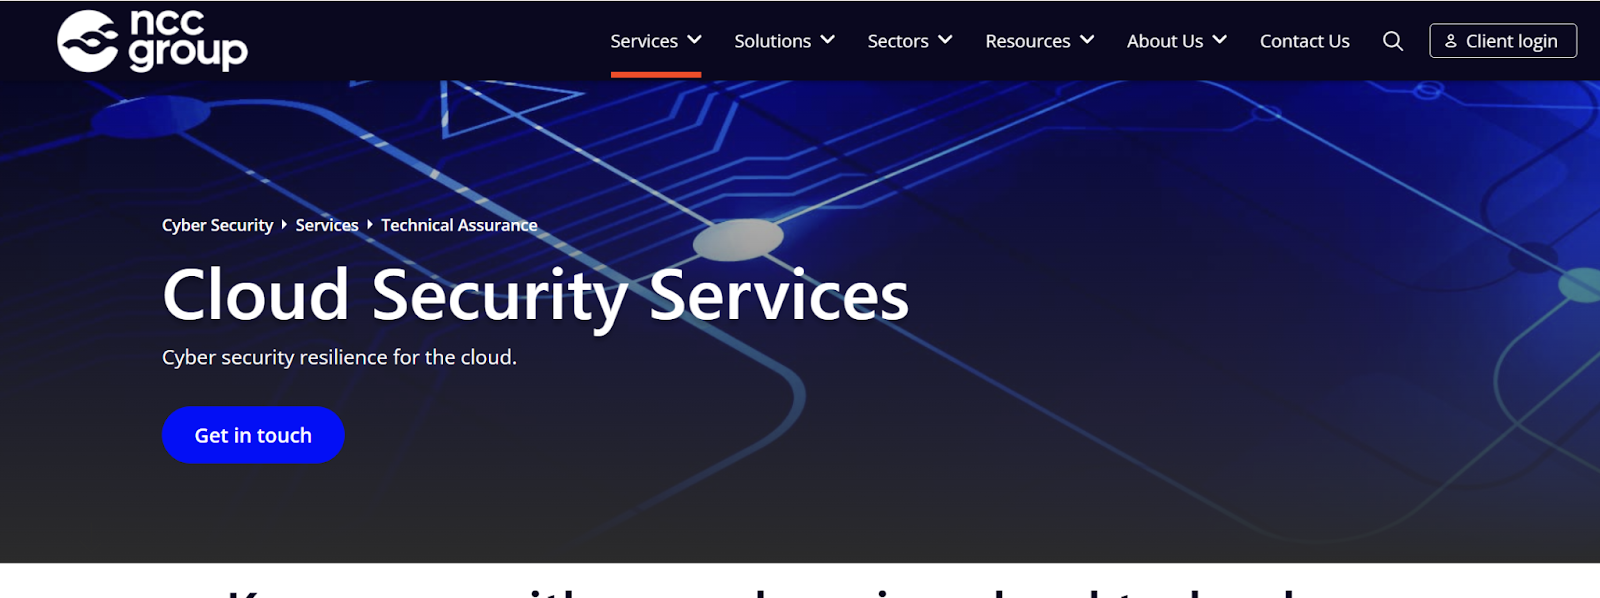Click the person icon in Client login
The height and width of the screenshot is (598, 1600).
pos(1451,41)
